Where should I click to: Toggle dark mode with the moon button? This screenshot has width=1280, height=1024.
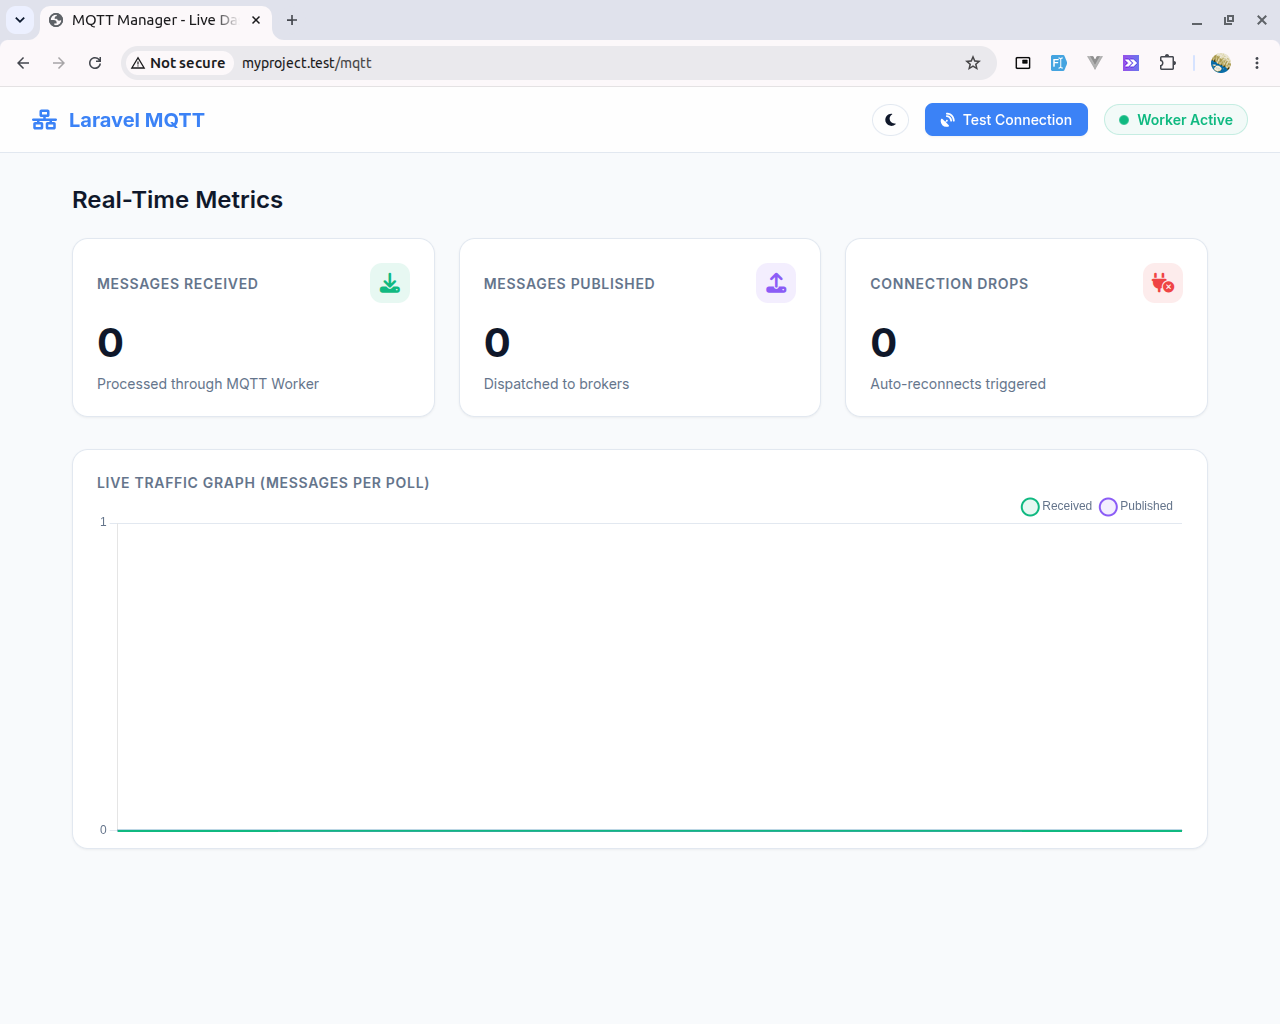pyautogui.click(x=890, y=120)
